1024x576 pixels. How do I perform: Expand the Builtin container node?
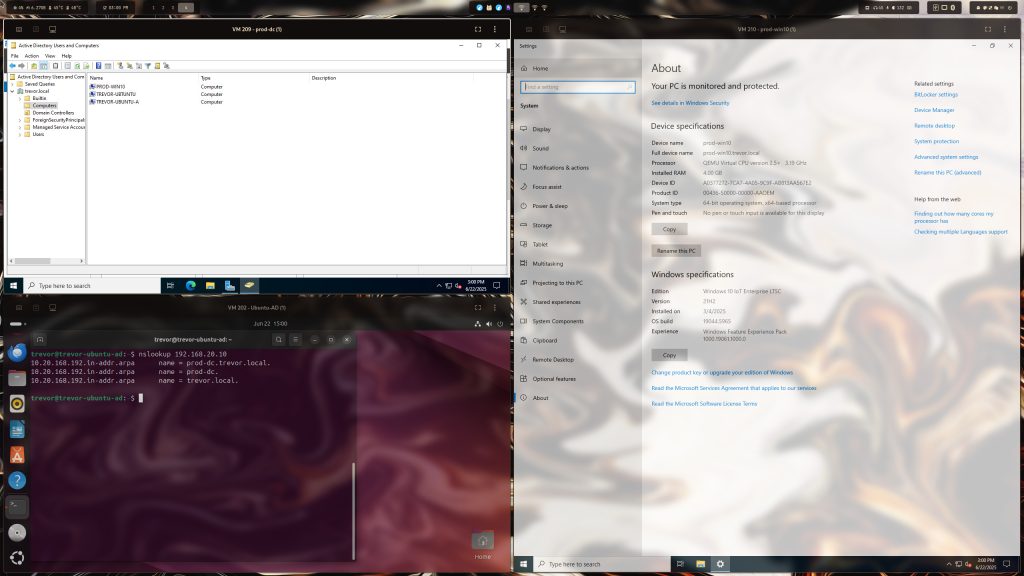[20, 99]
